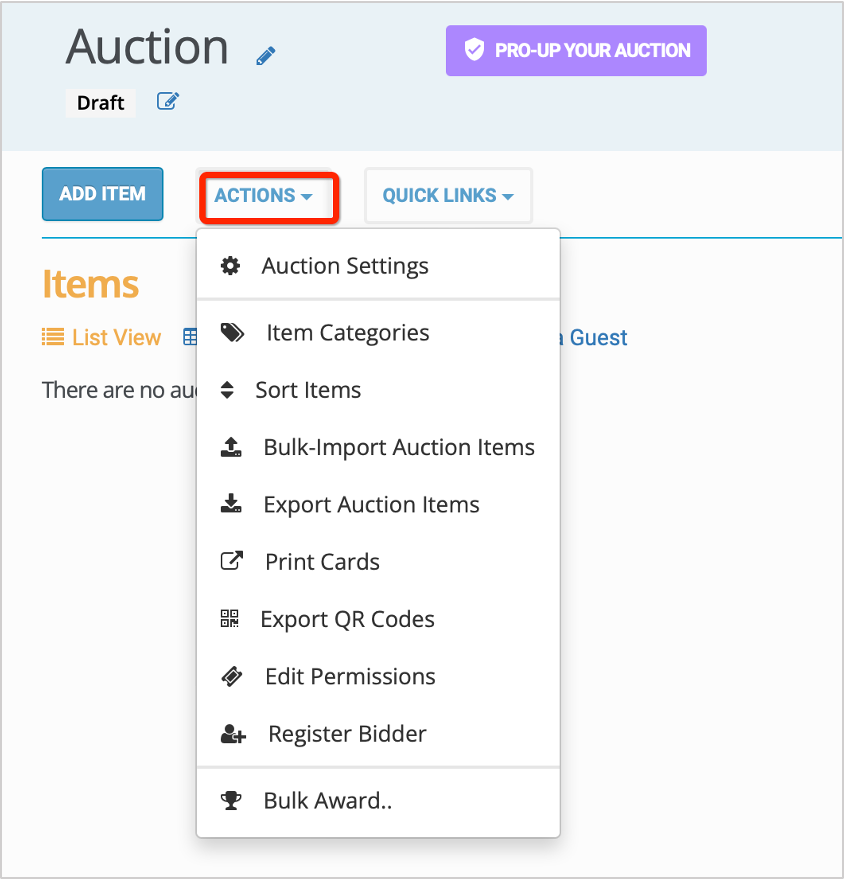The image size is (844, 880).
Task: Click the Auction Settings gear icon
Action: pyautogui.click(x=231, y=266)
